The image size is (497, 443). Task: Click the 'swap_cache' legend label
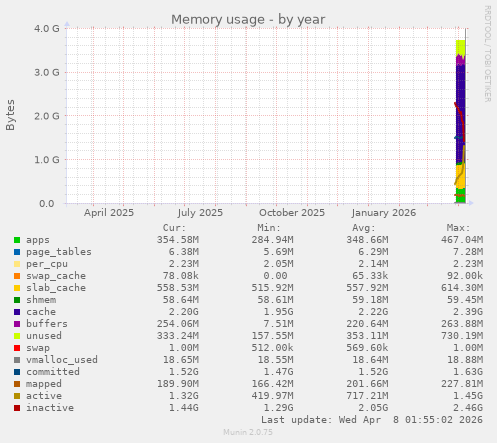point(56,276)
